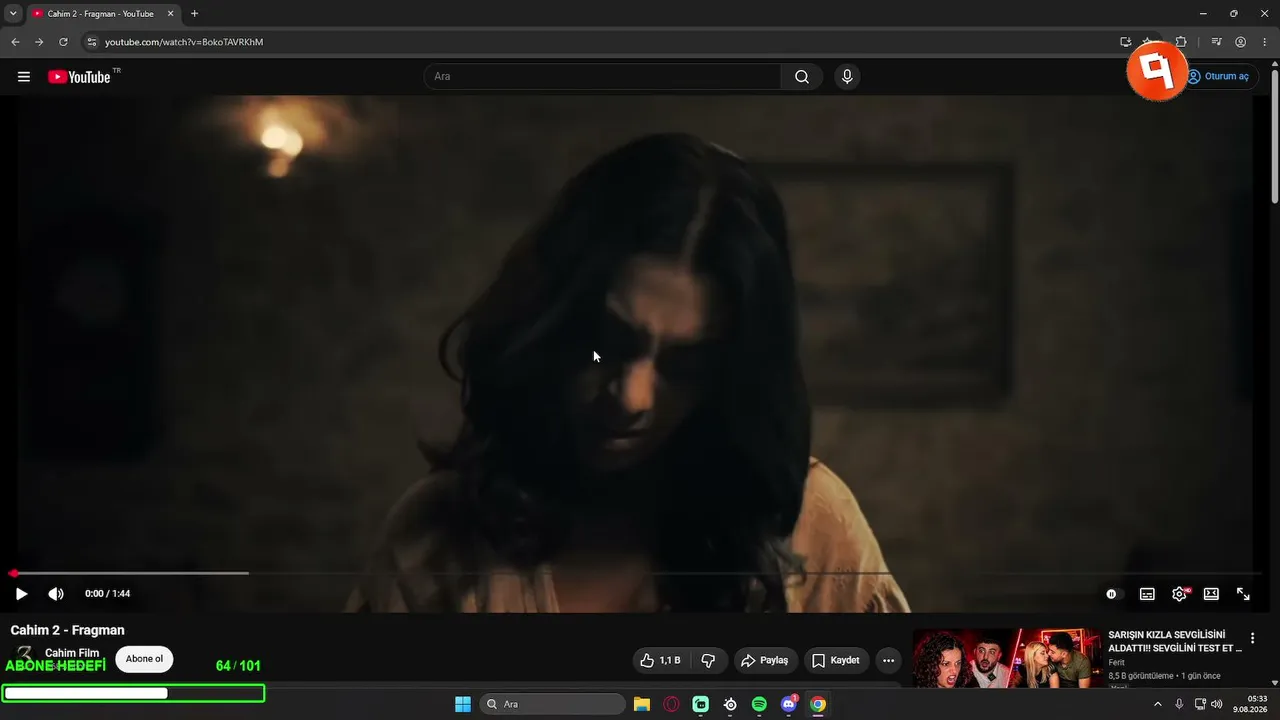Open Discord from the taskbar
This screenshot has height=720, width=1280.
788,704
